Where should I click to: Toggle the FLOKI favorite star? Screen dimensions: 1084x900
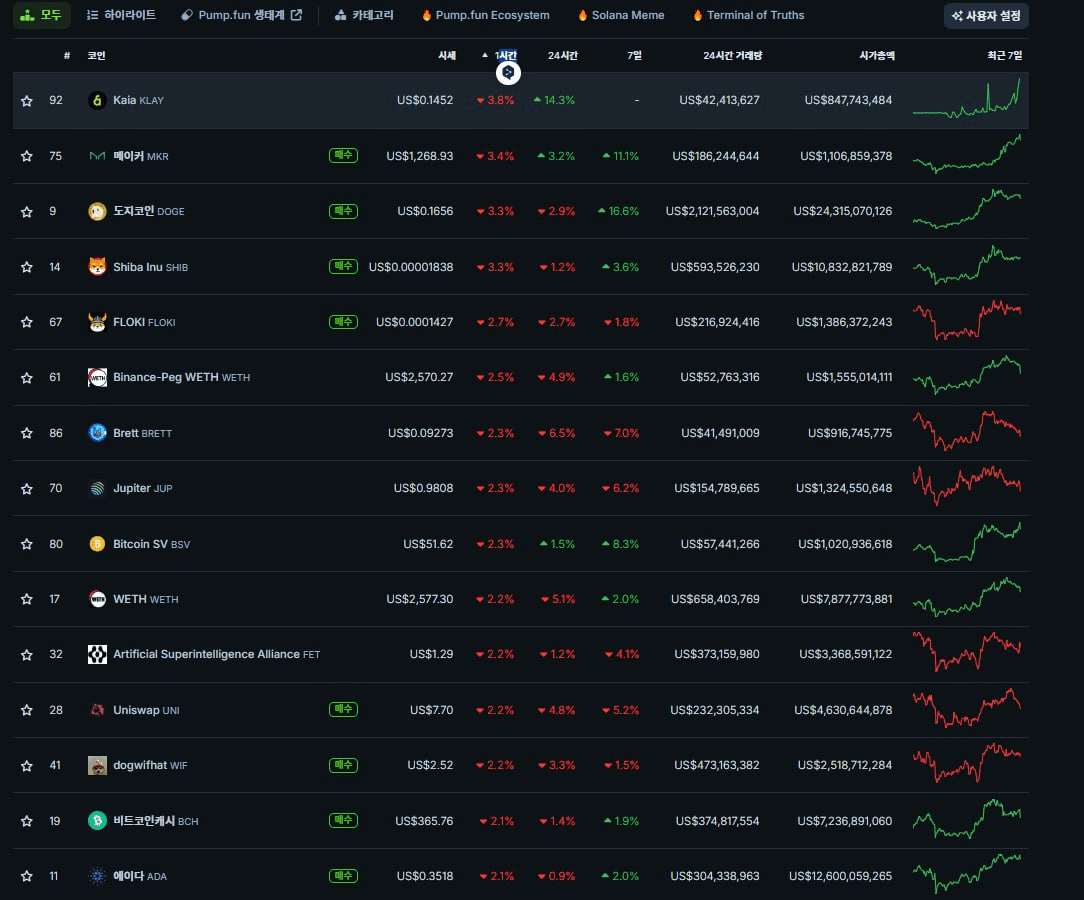(27, 322)
